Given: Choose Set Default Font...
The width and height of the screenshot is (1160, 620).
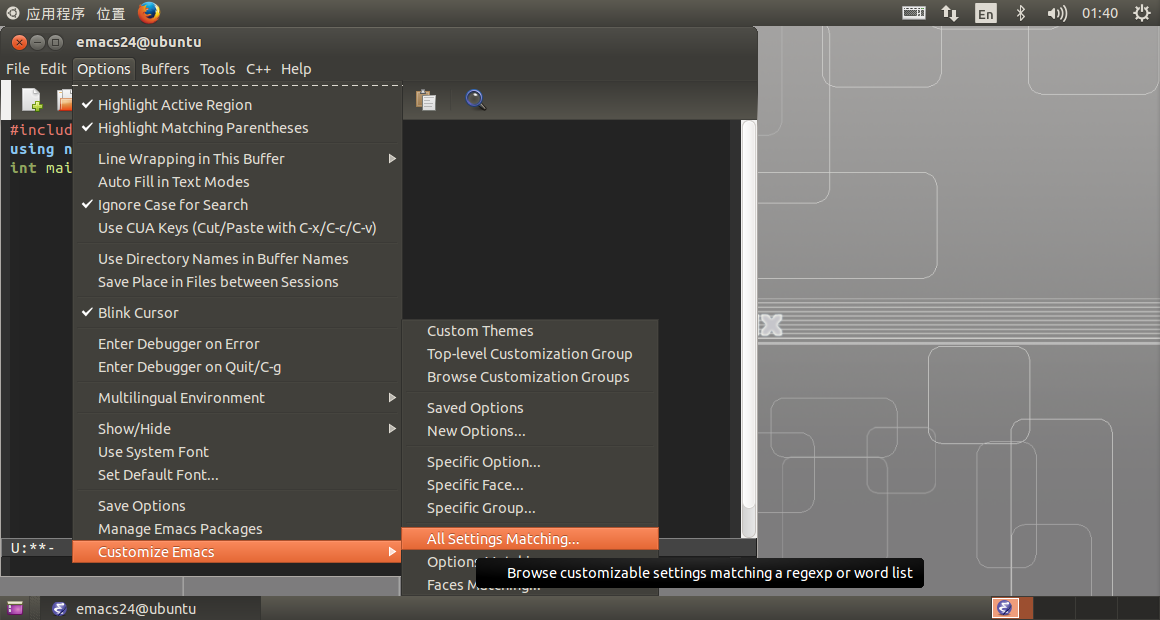Looking at the screenshot, I should coord(237,475).
